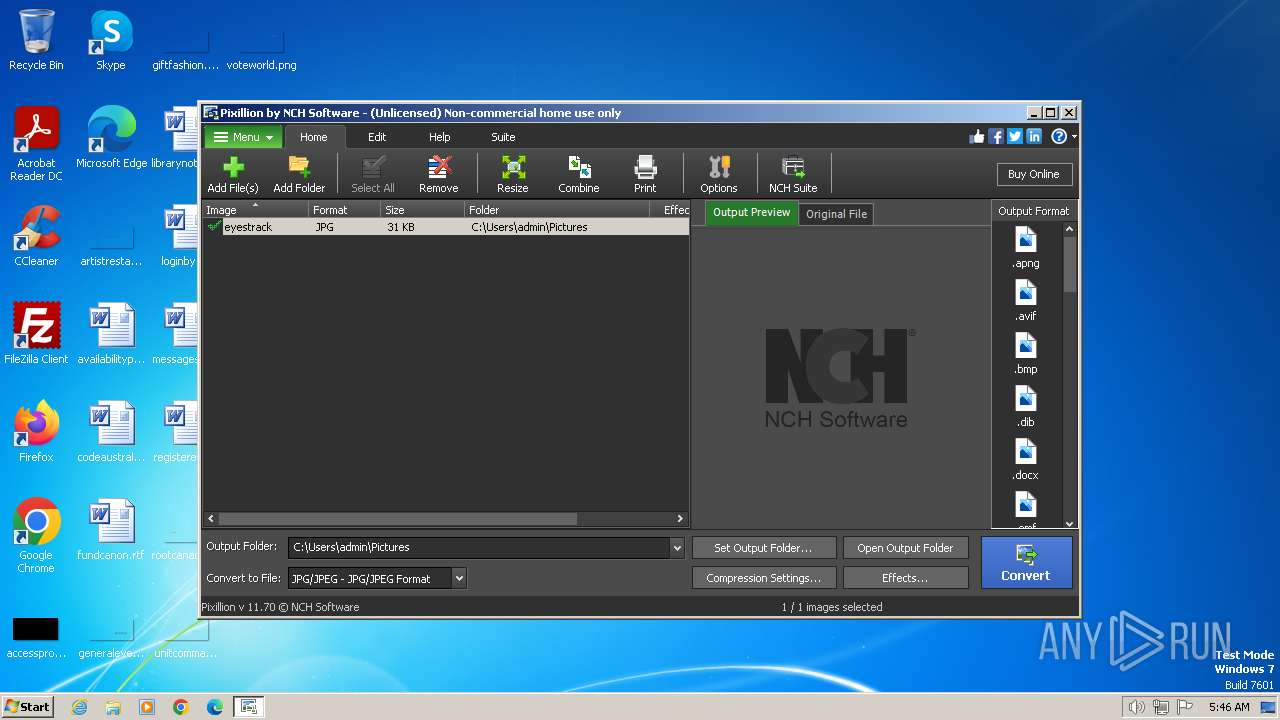Show the Original File tab
1280x720 pixels.
[x=837, y=214]
